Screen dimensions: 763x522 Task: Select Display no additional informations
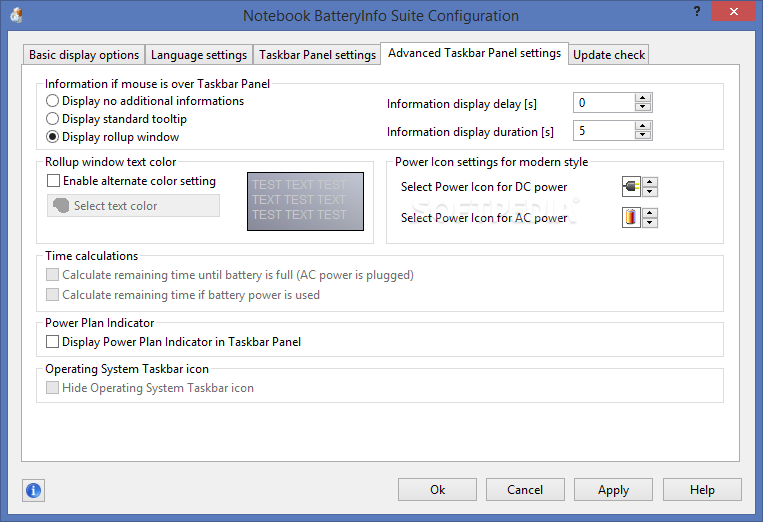point(145,101)
